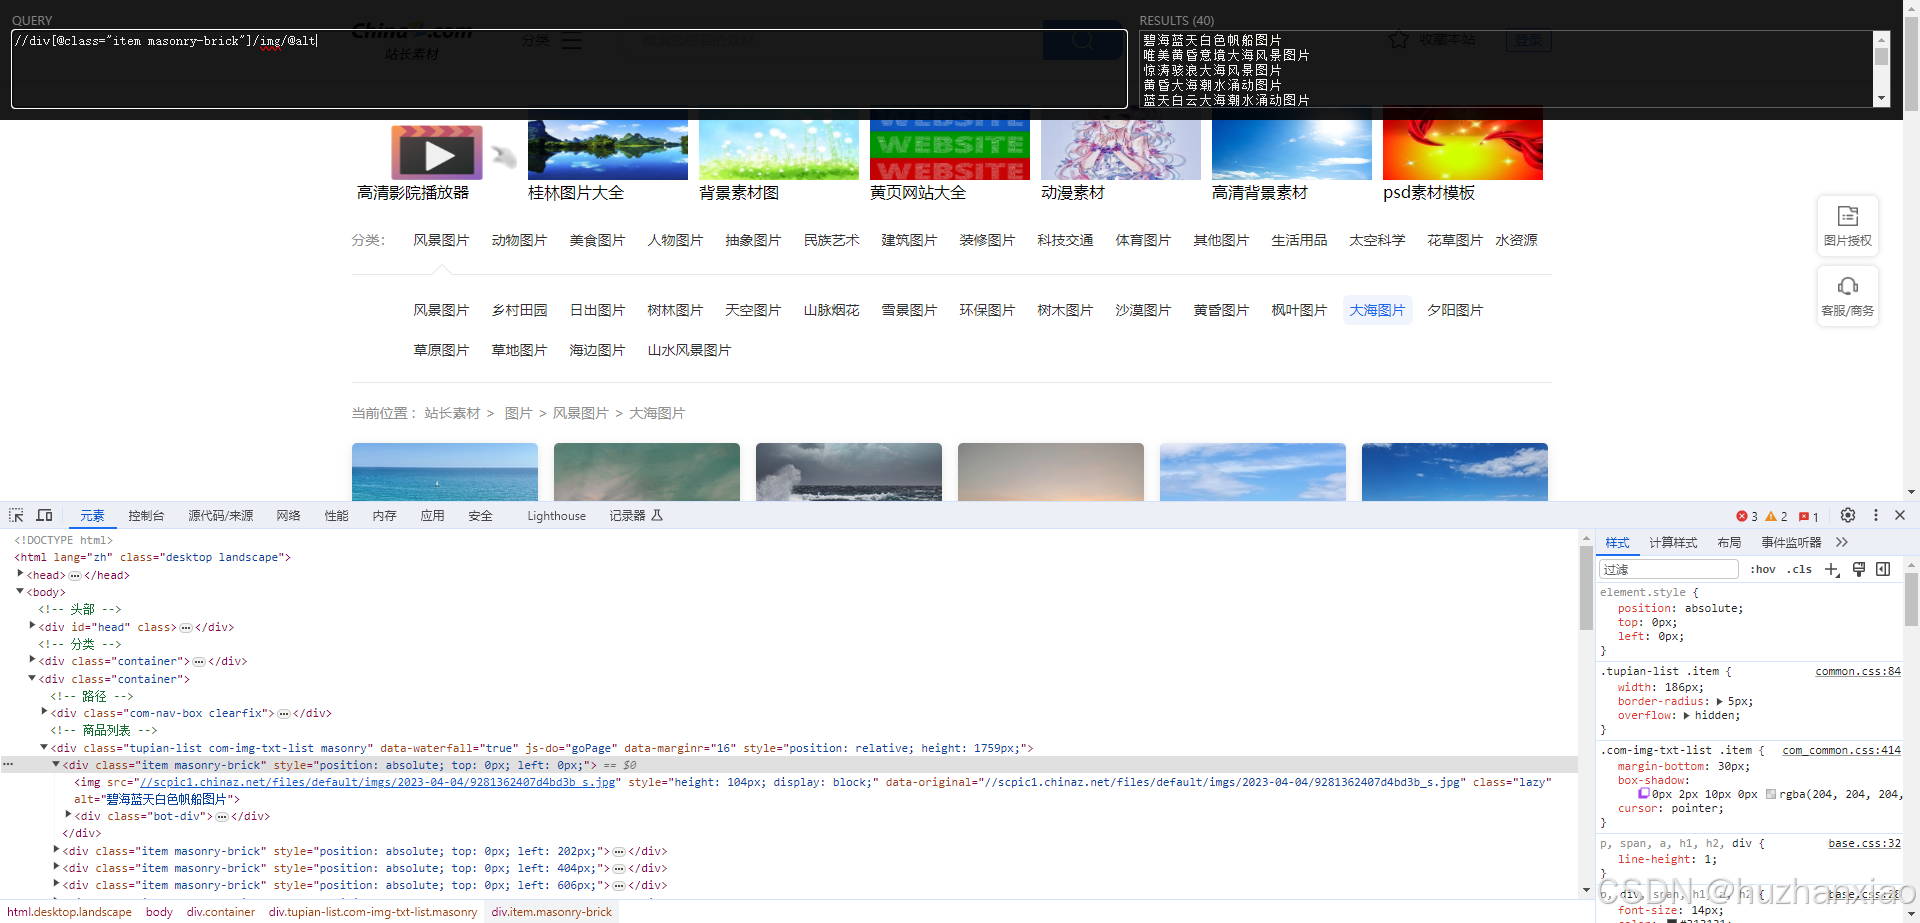Activate the DevTools element picker icon

pos(16,515)
